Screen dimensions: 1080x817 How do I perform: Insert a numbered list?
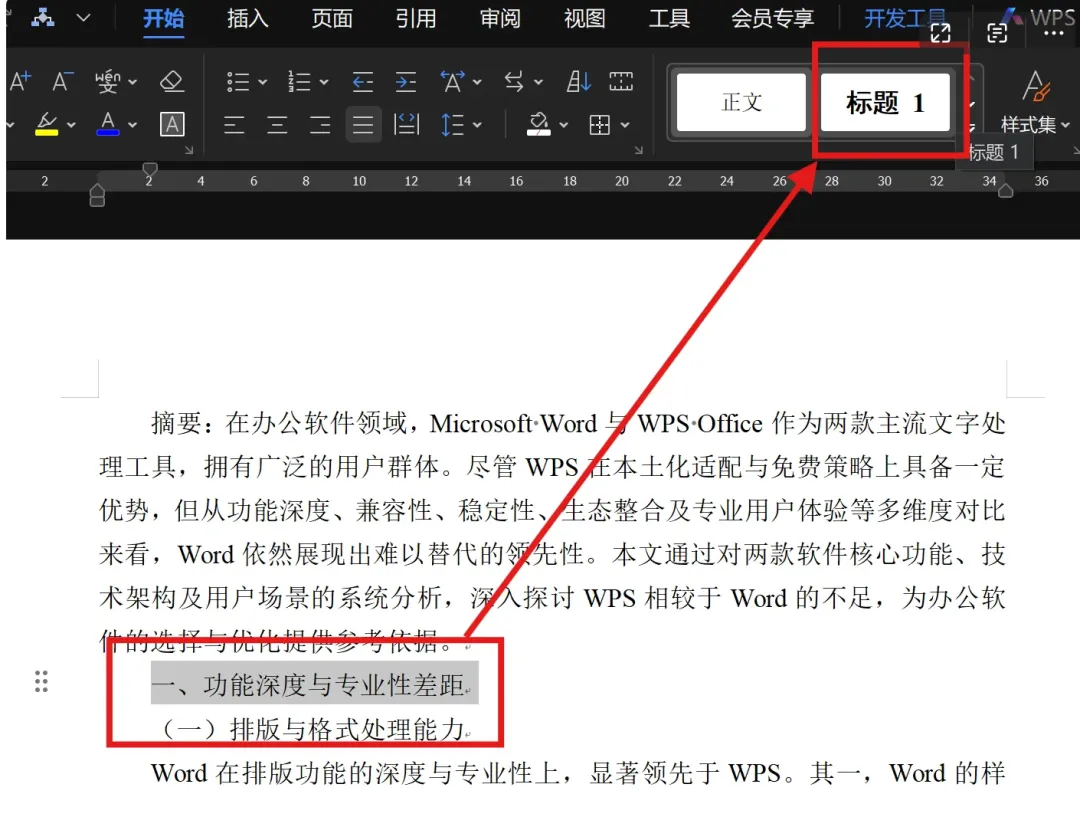(x=299, y=81)
